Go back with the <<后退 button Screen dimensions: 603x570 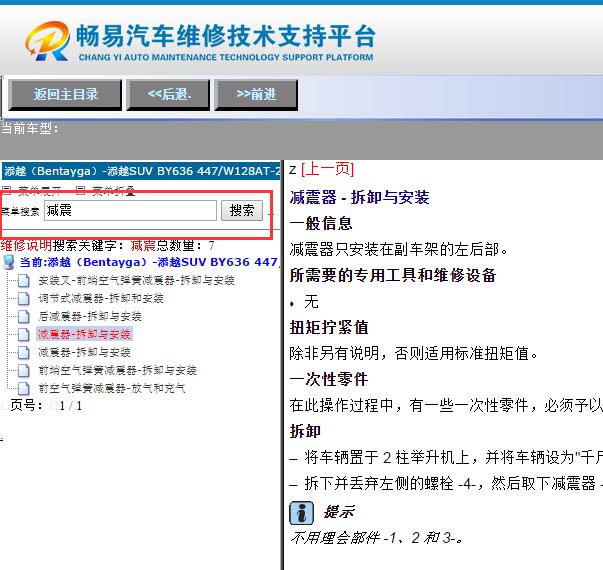[168, 95]
